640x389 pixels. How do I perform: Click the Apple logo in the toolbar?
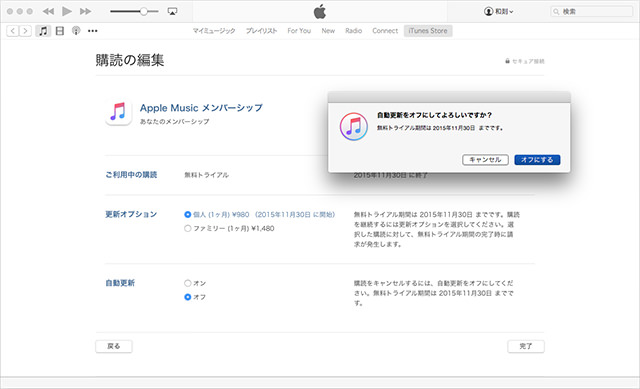pos(320,11)
